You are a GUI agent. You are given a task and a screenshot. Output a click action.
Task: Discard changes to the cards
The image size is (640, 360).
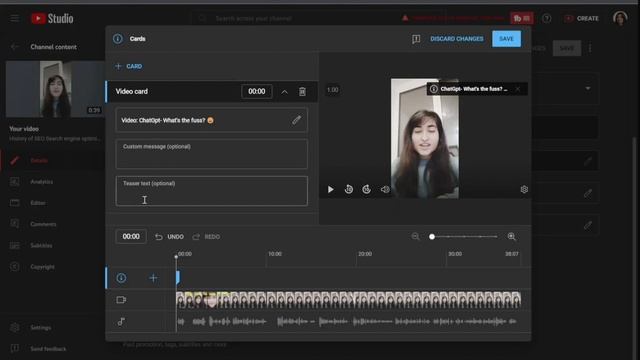pyautogui.click(x=457, y=39)
